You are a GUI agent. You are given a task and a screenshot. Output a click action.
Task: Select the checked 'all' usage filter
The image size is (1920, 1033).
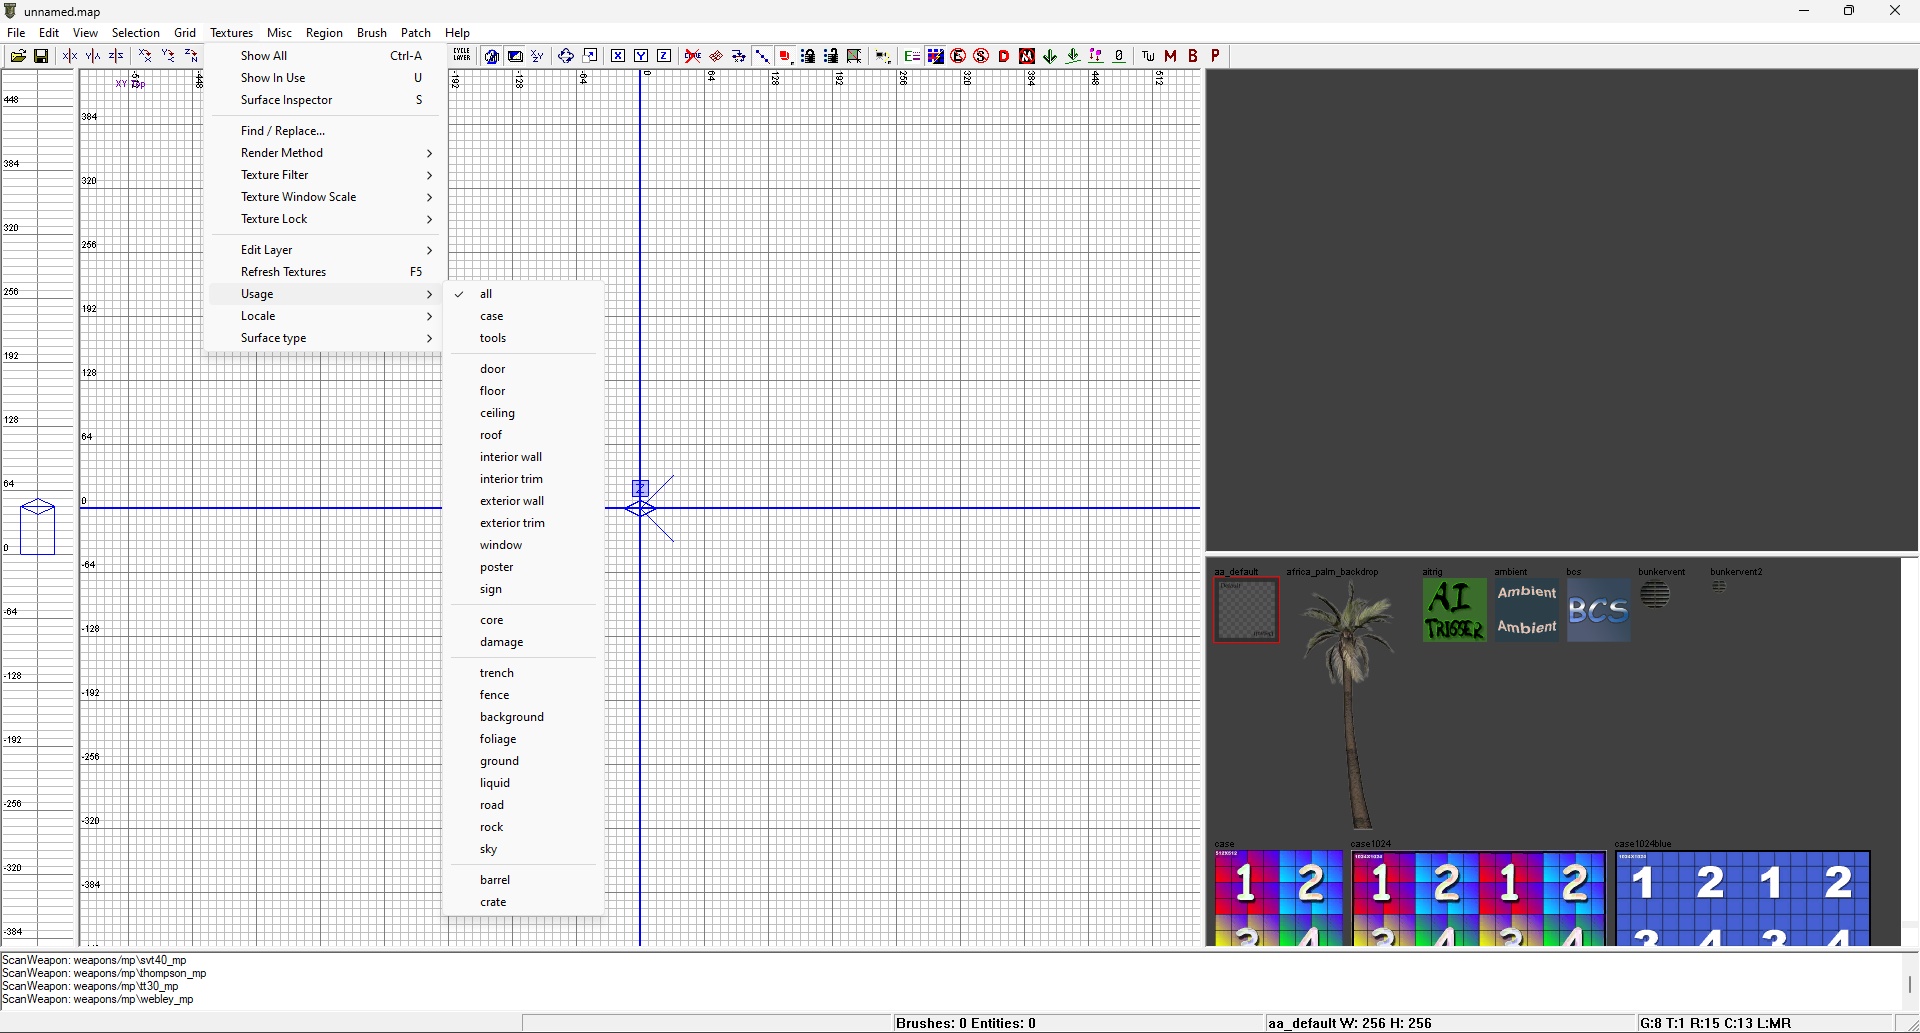coord(486,294)
